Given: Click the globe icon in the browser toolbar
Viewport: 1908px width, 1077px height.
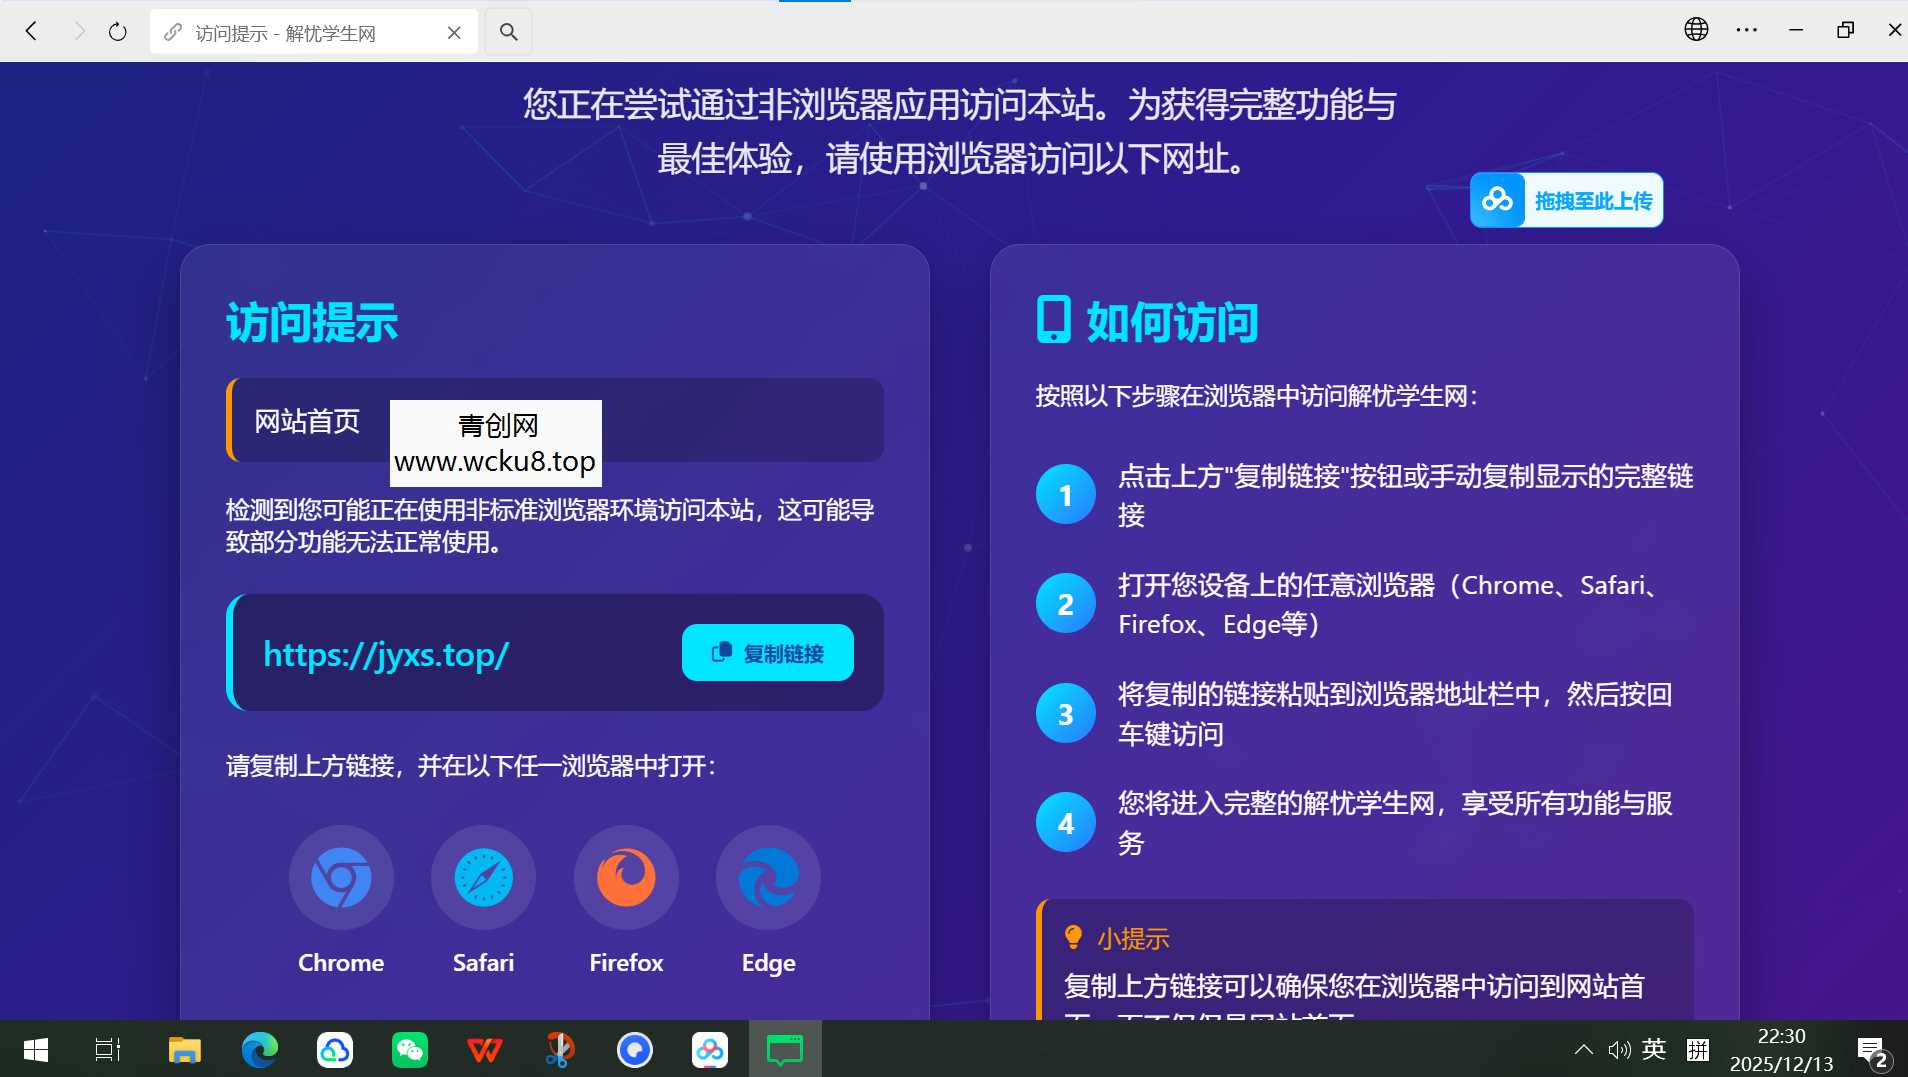Looking at the screenshot, I should tap(1695, 29).
